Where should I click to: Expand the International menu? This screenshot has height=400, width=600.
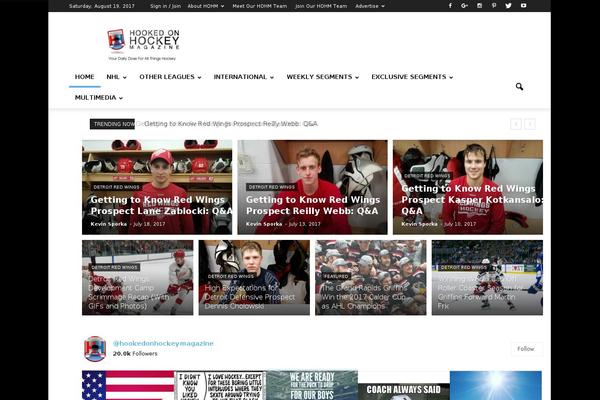tap(244, 77)
